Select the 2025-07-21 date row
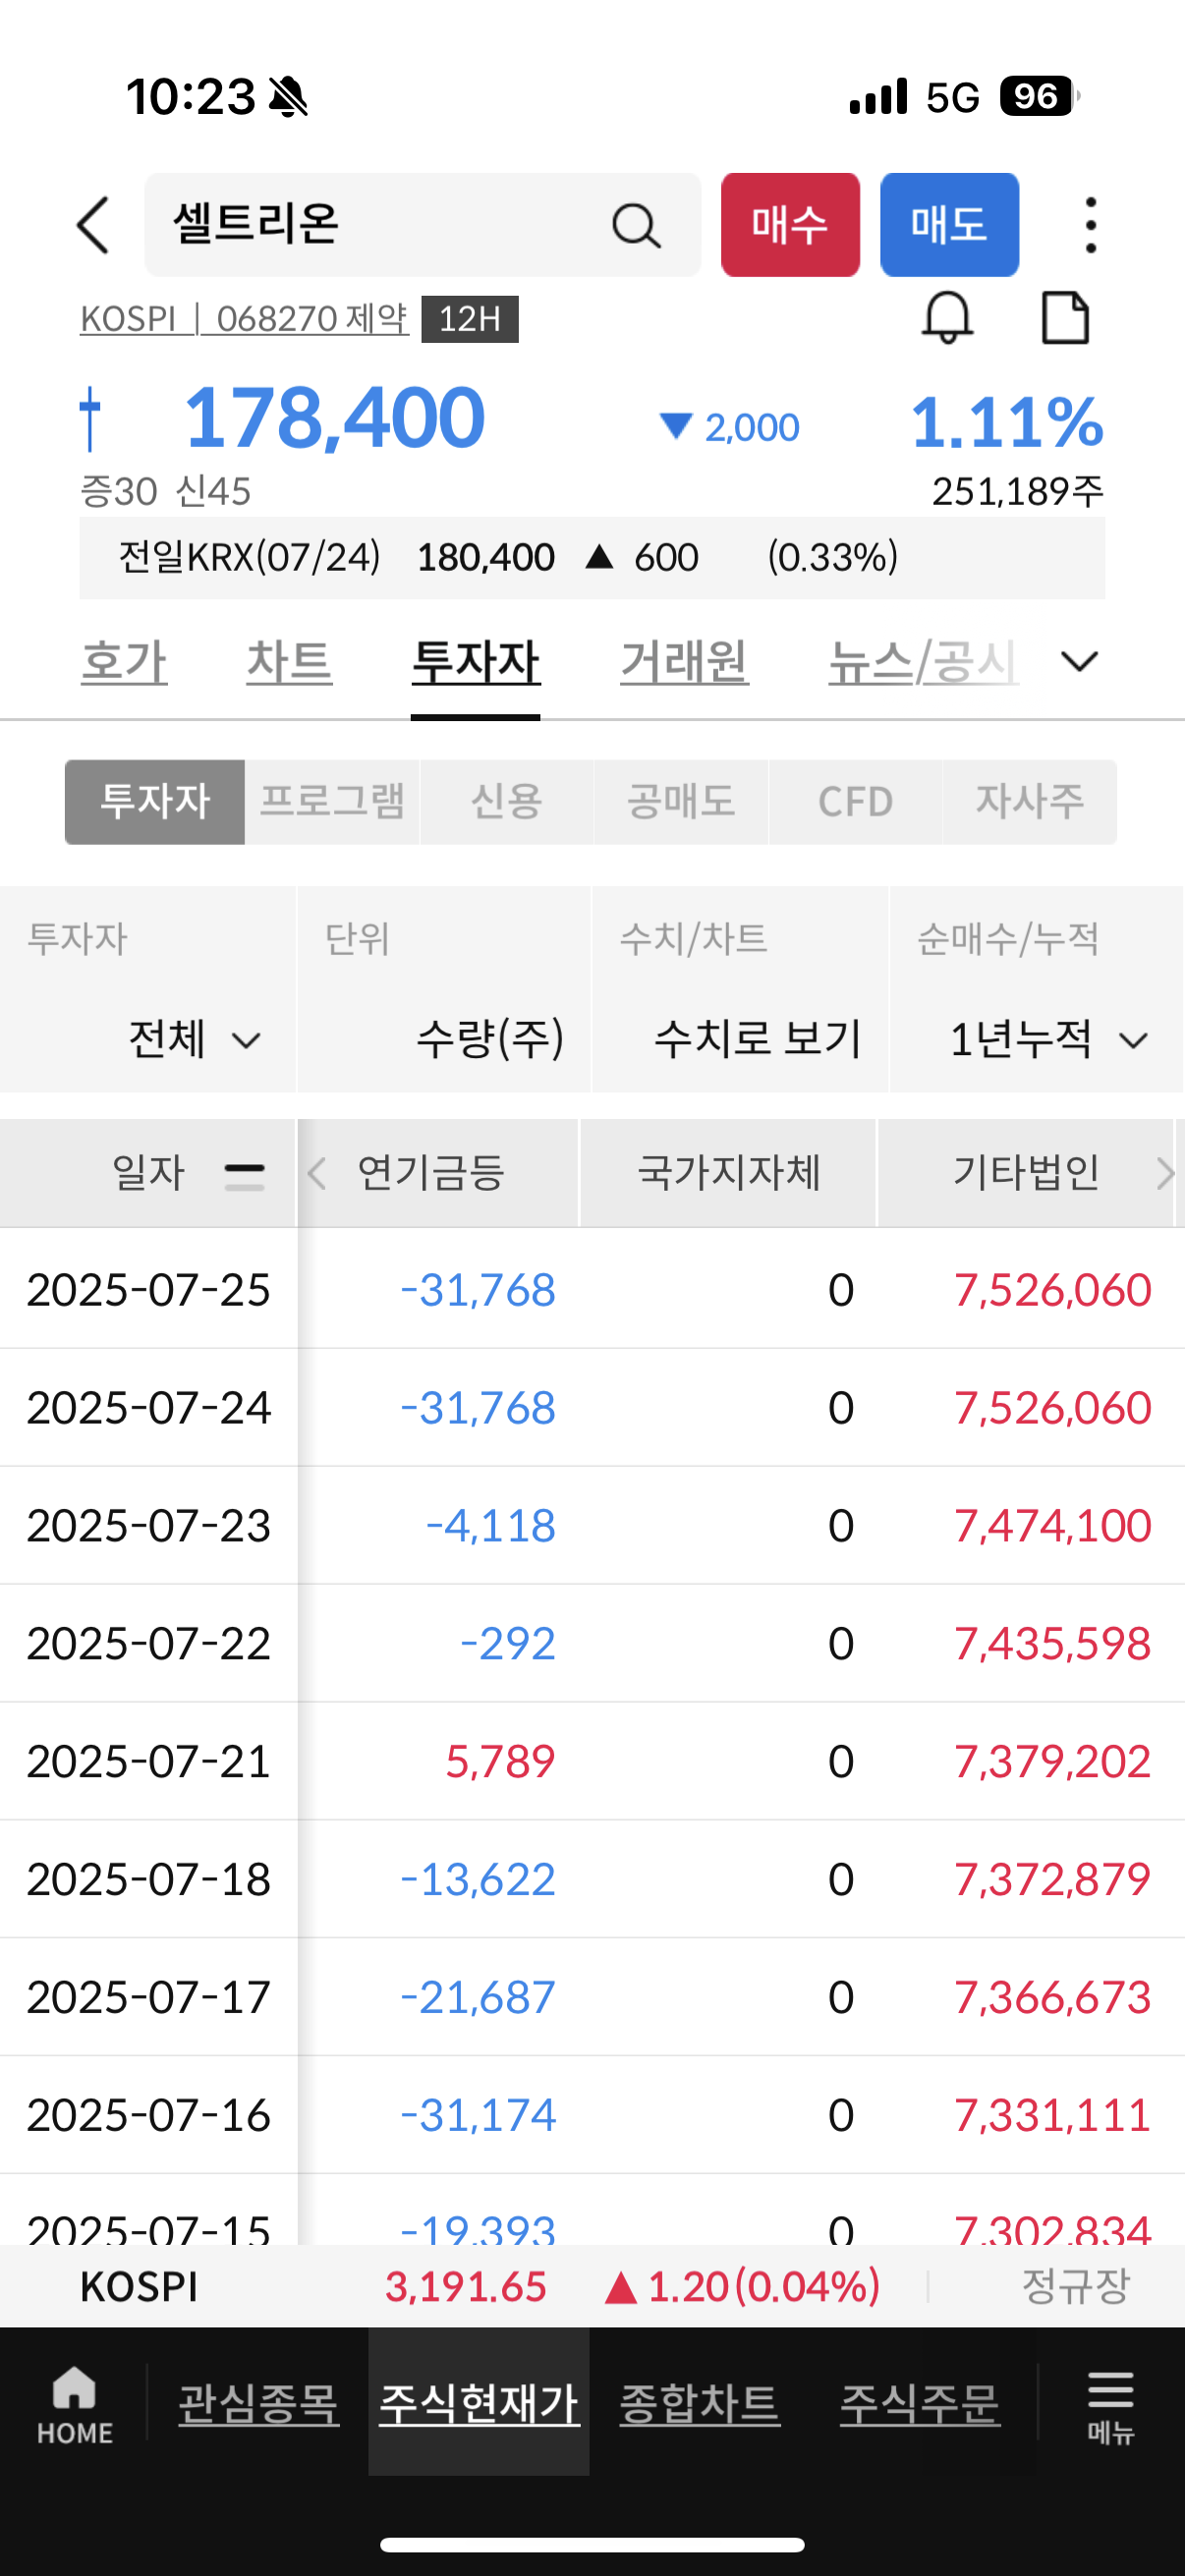Viewport: 1185px width, 2576px height. pyautogui.click(x=592, y=1761)
